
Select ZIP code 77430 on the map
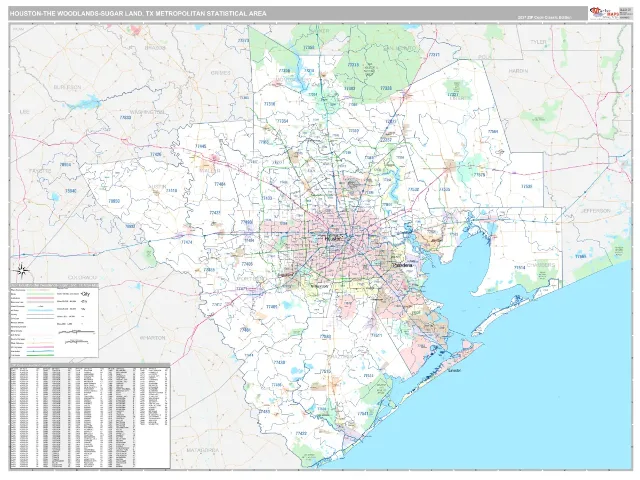(279, 362)
